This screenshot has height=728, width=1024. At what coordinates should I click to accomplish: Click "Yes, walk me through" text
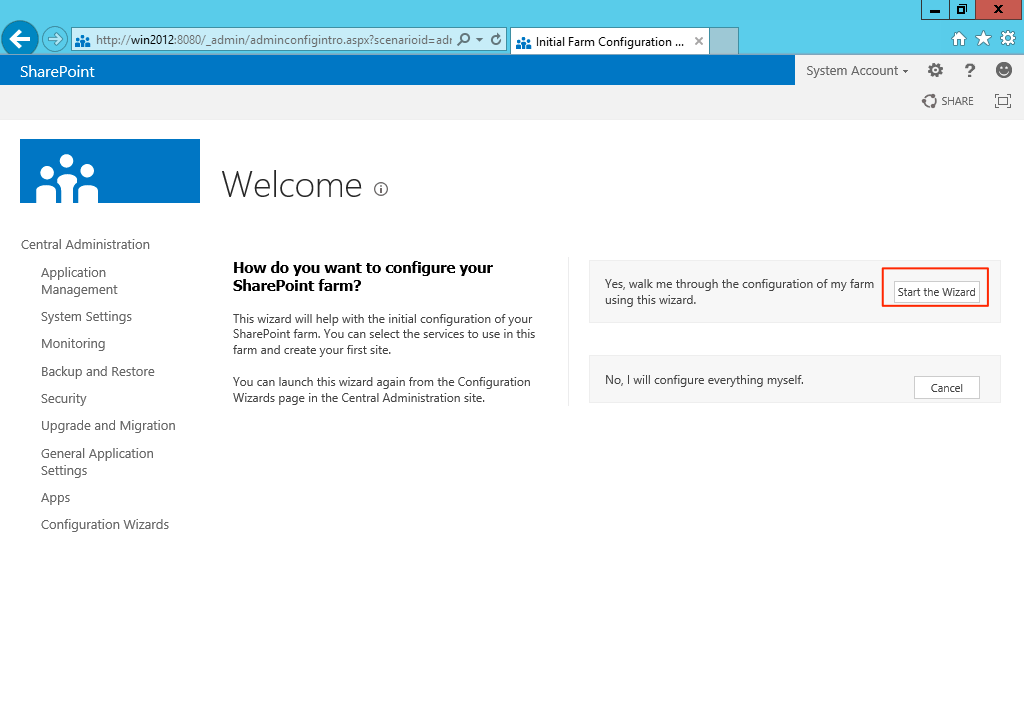739,292
